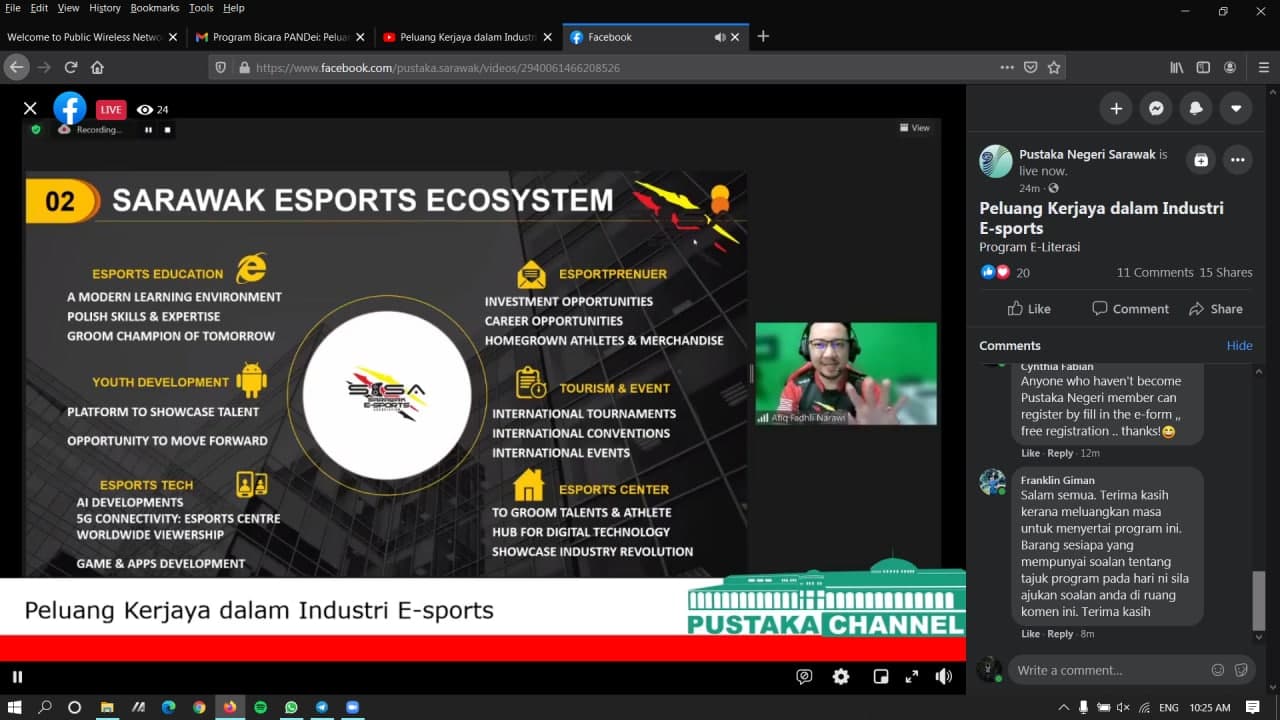This screenshot has height=720, width=1280.
Task: Enable picture-in-picture mini player
Action: [880, 677]
